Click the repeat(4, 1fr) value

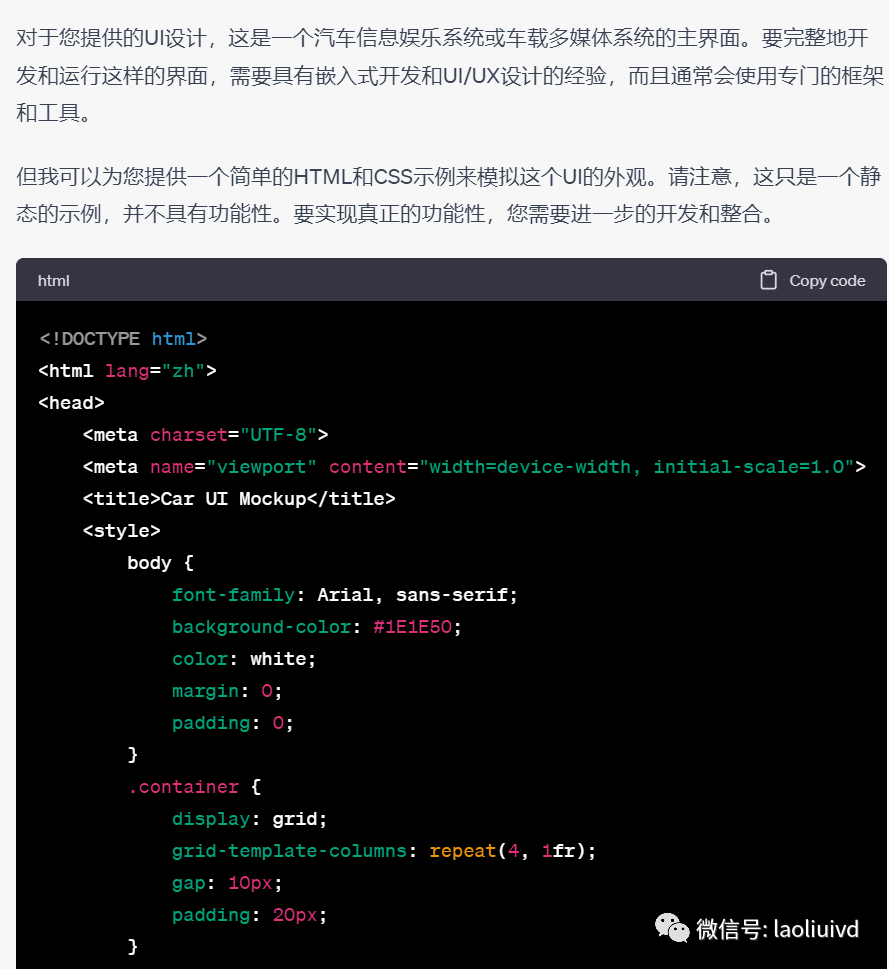coord(512,851)
